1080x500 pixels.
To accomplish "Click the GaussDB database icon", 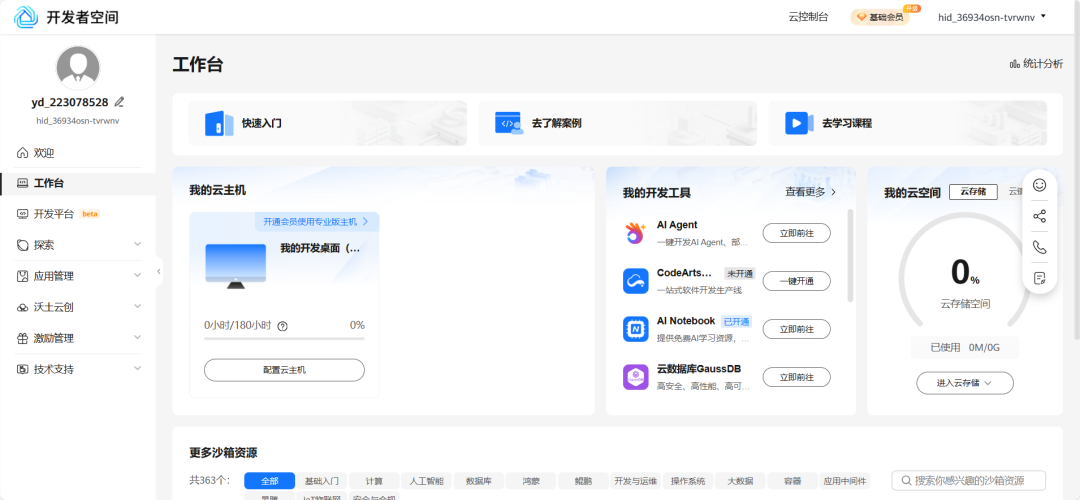I will 636,377.
